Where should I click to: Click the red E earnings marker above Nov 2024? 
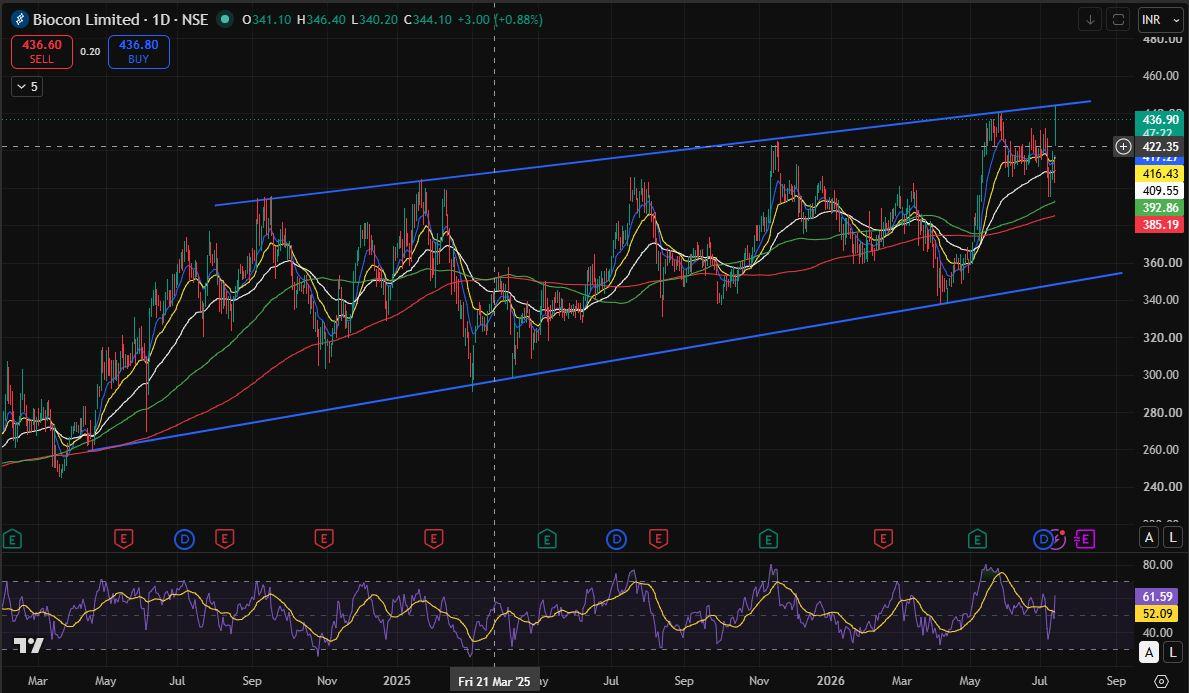[x=324, y=539]
